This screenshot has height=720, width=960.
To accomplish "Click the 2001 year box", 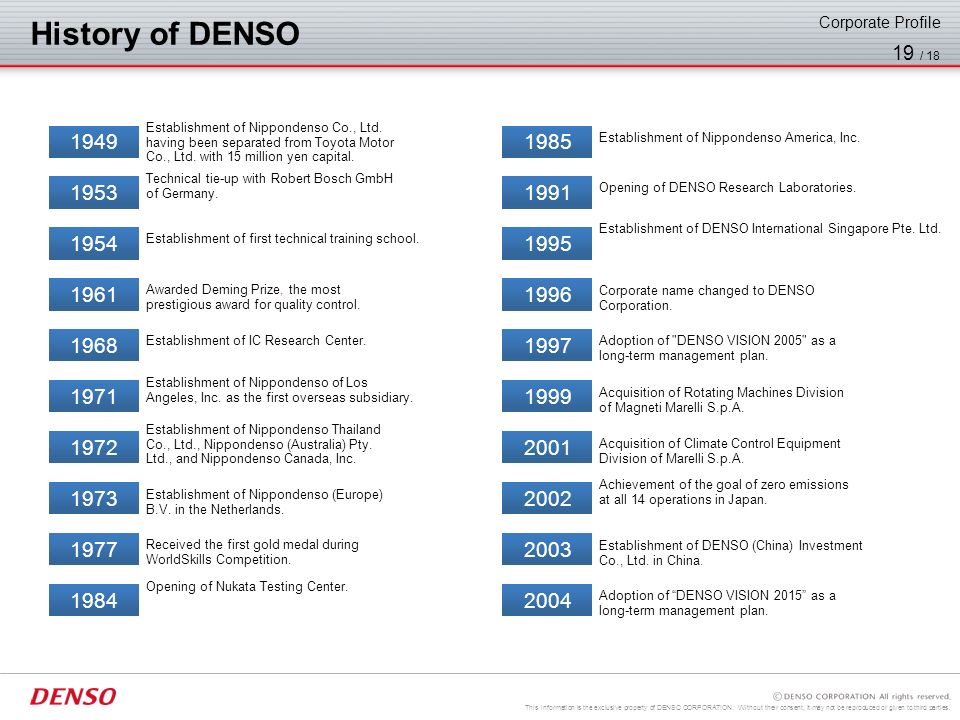I will [547, 448].
